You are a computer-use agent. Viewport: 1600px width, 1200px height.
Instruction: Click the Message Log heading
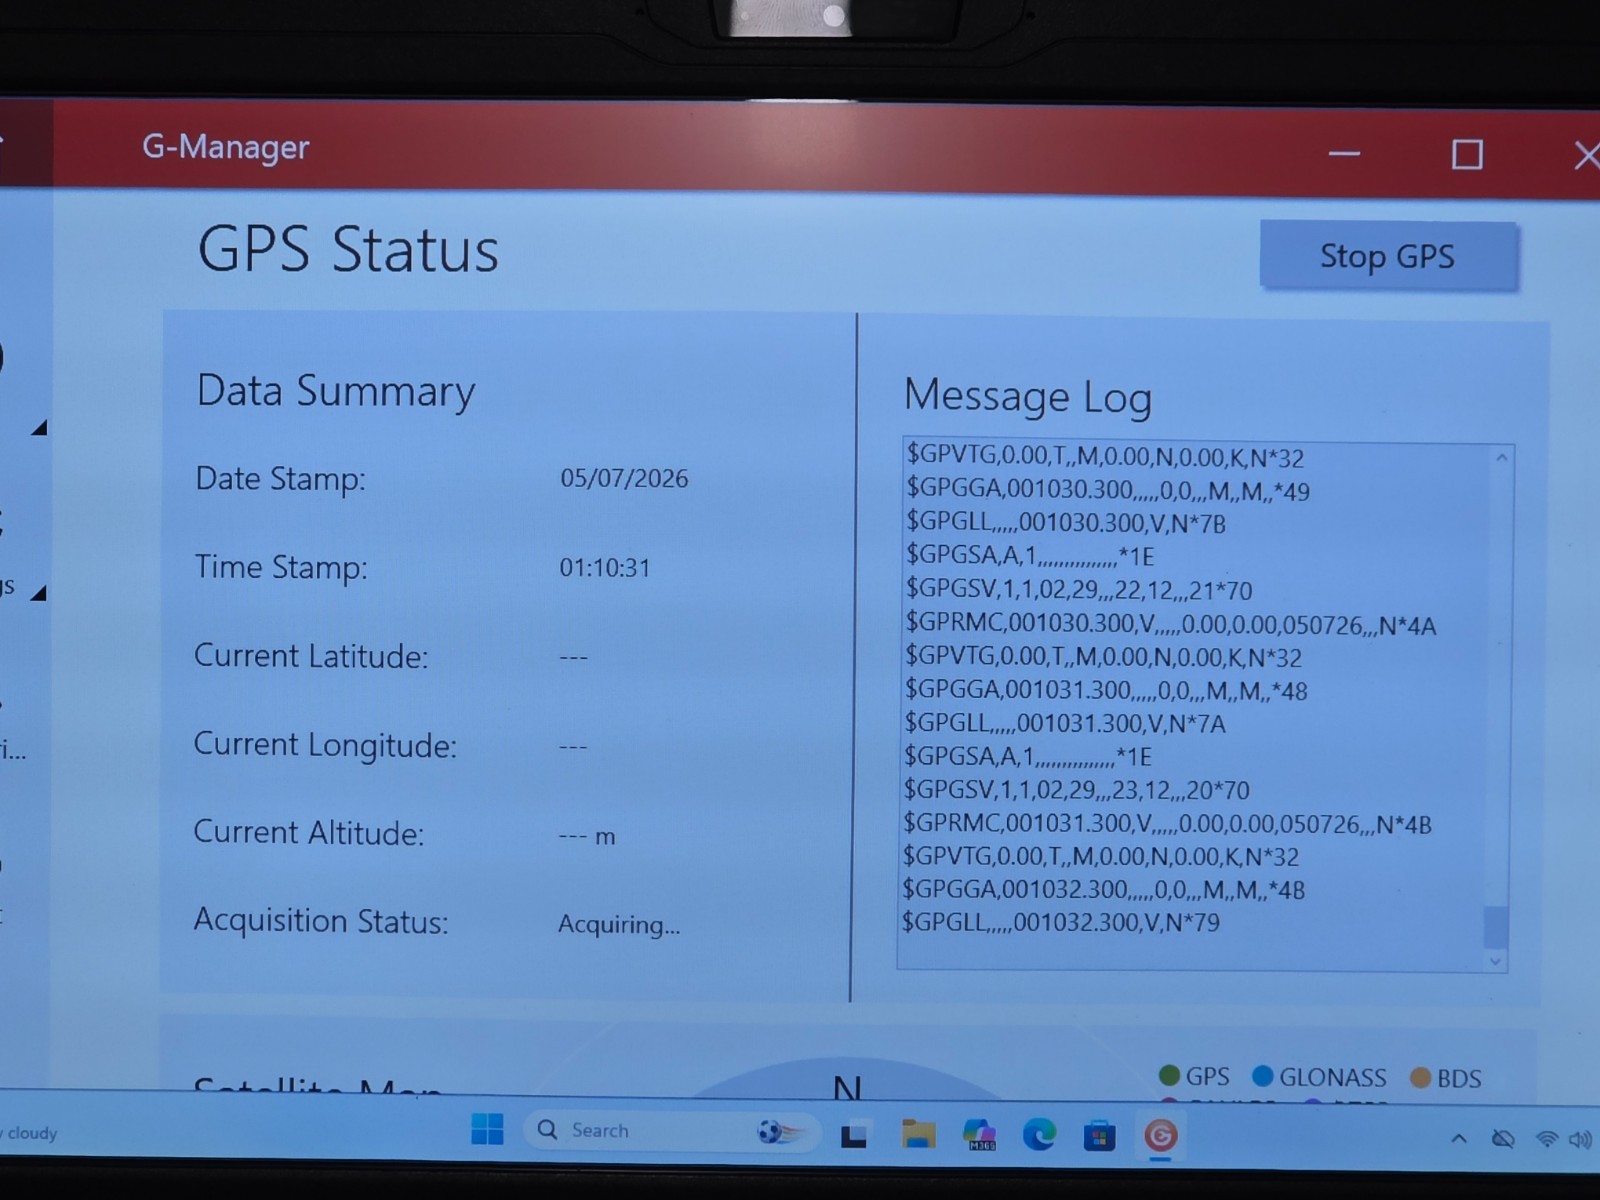pos(1028,397)
